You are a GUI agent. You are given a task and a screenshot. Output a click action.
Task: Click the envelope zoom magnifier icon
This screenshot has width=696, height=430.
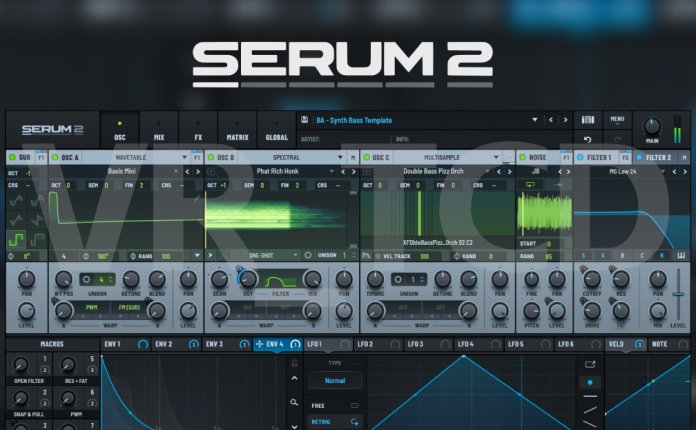pos(294,402)
